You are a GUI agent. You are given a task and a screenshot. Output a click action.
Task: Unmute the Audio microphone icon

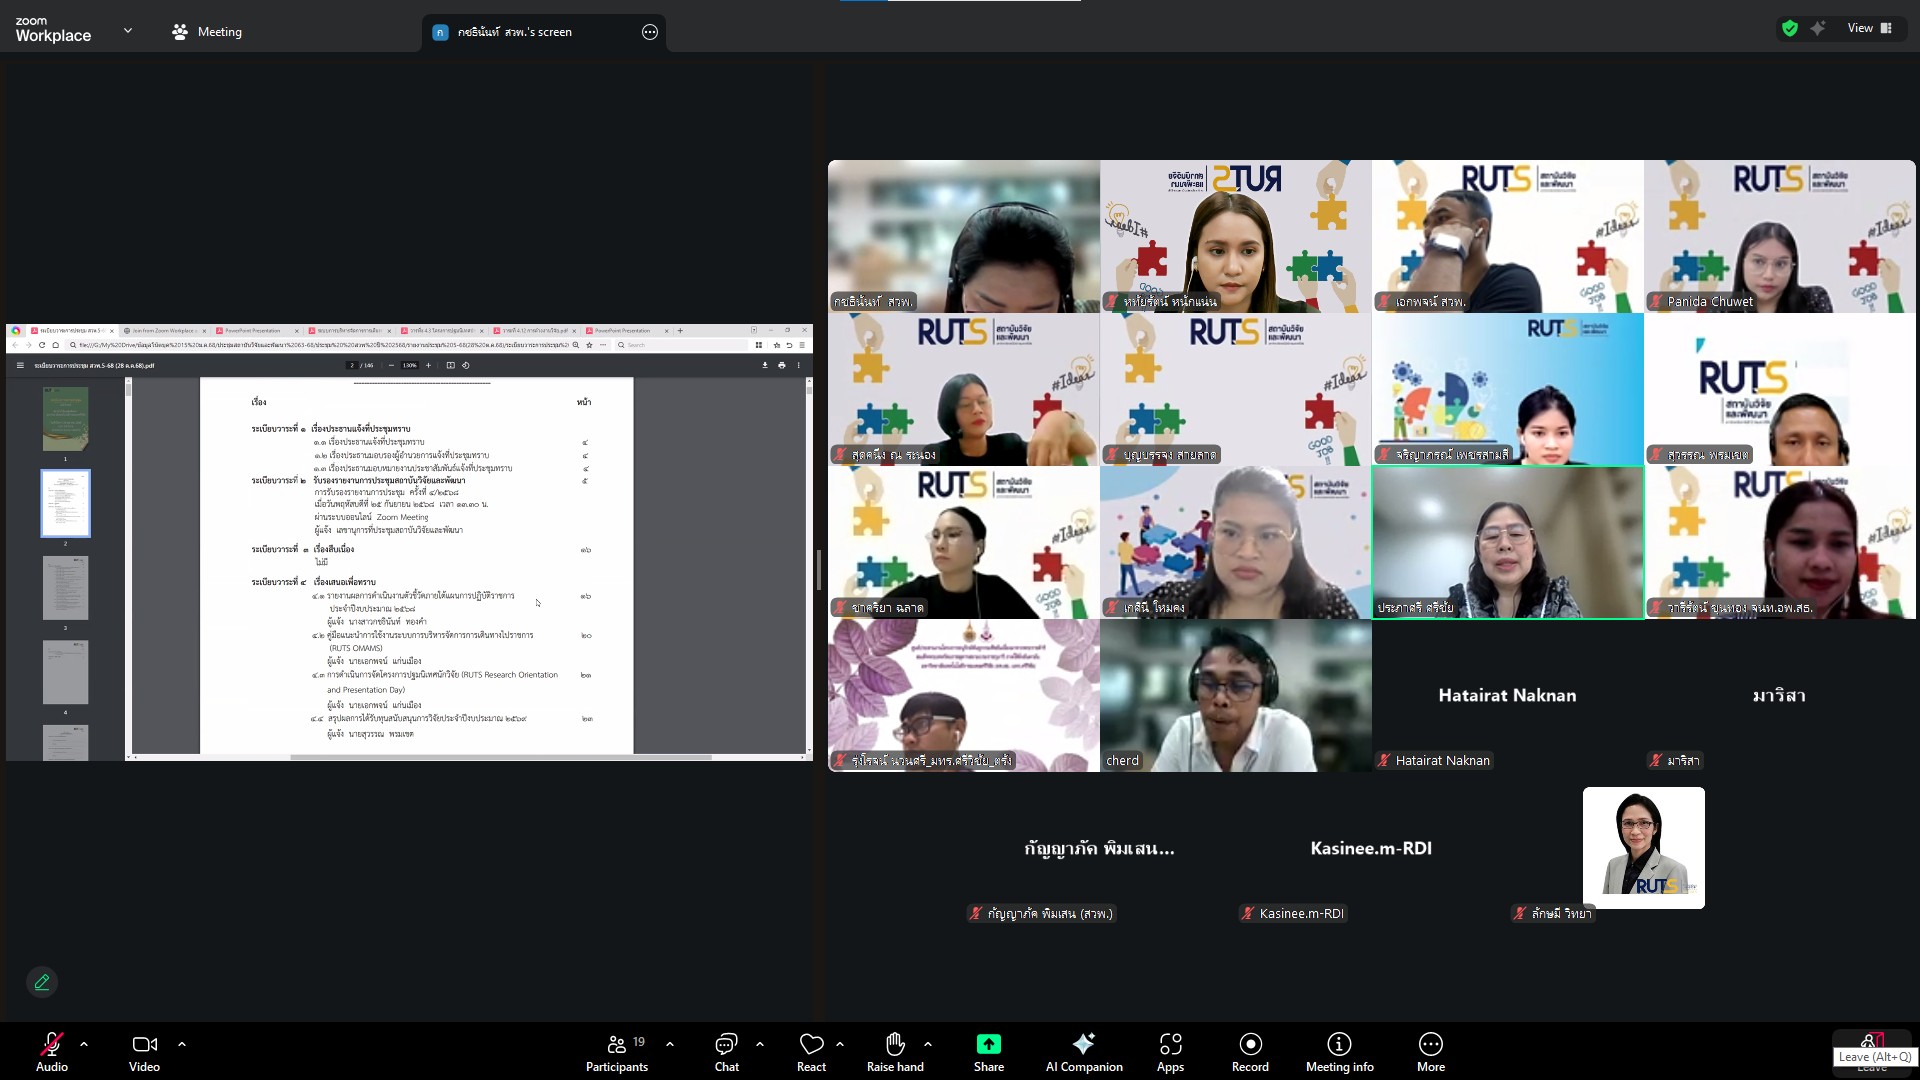(51, 1045)
